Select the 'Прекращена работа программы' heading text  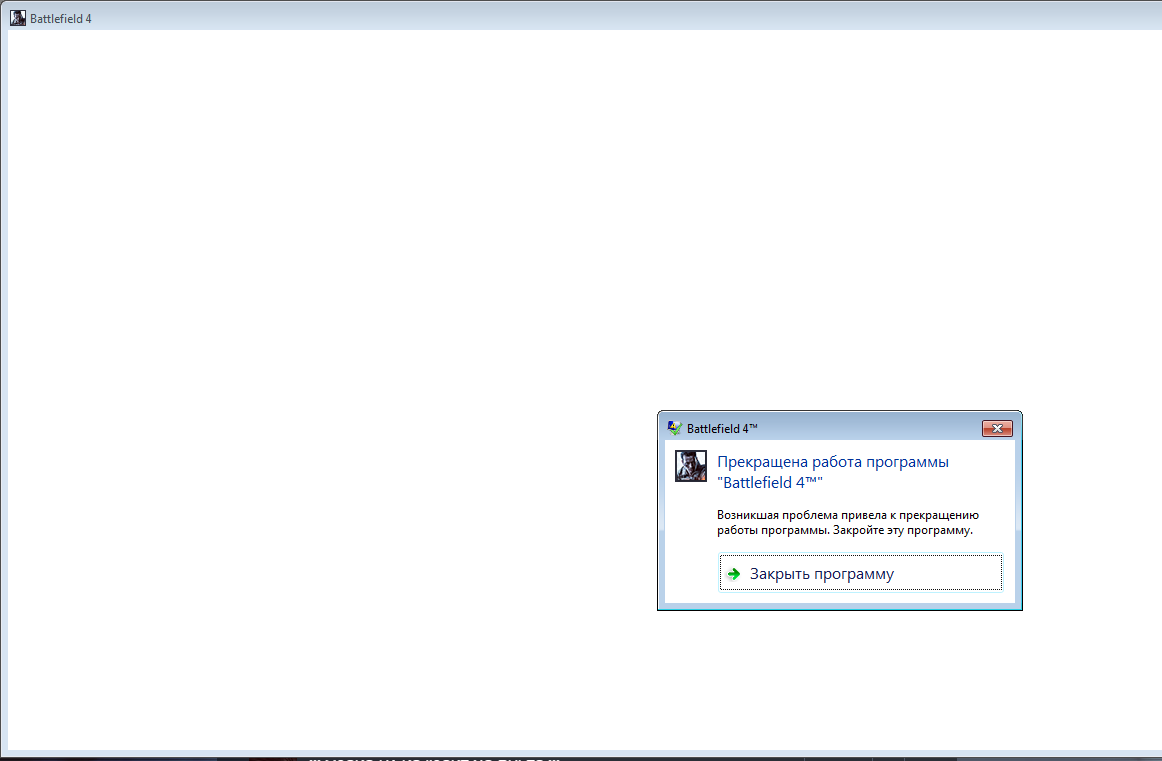[x=833, y=472]
